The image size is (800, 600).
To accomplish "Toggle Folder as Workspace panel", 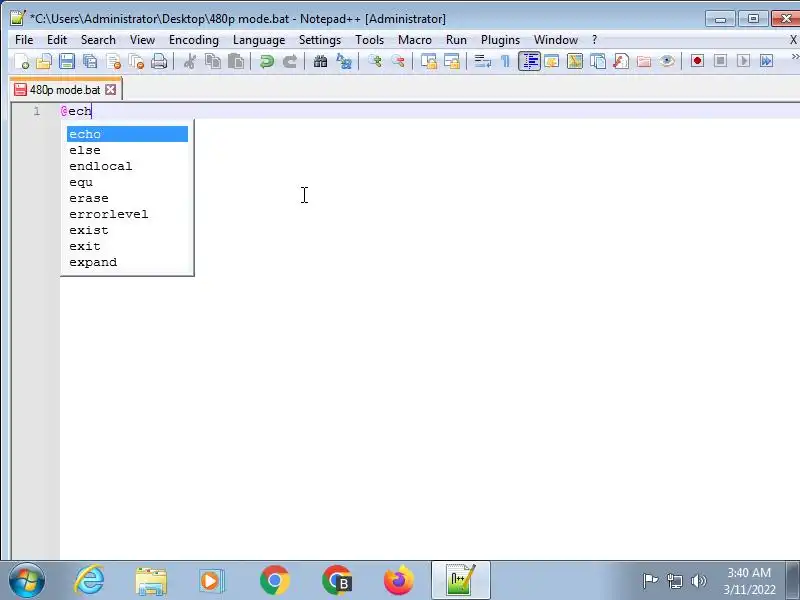I will 644,62.
